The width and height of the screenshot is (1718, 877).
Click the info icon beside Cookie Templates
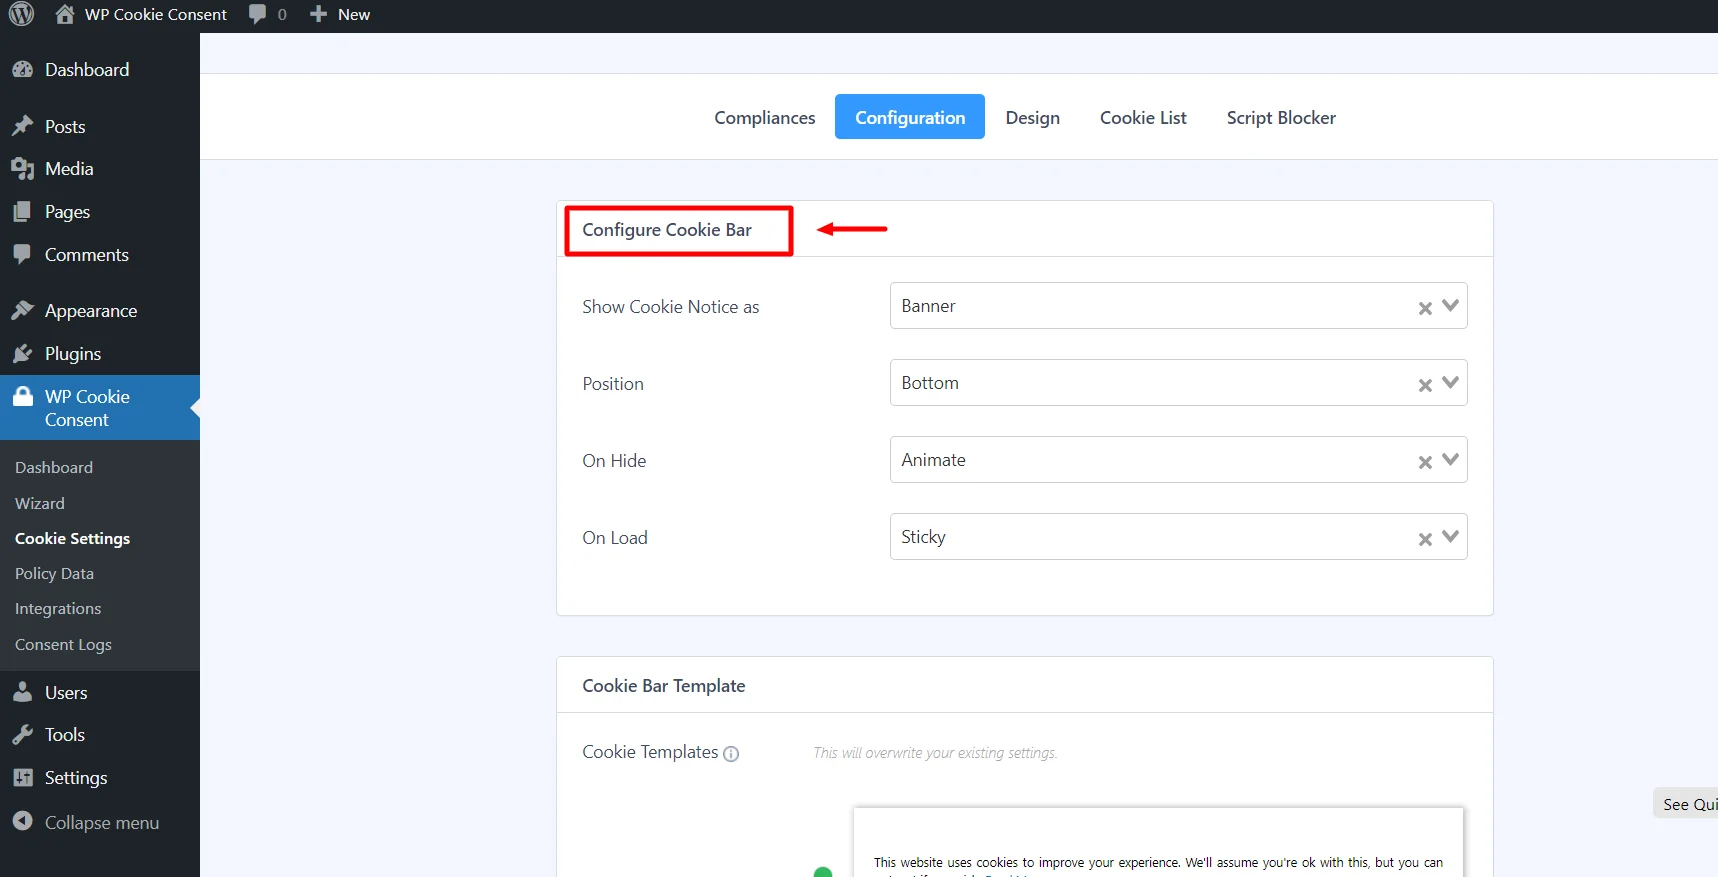coord(731,754)
